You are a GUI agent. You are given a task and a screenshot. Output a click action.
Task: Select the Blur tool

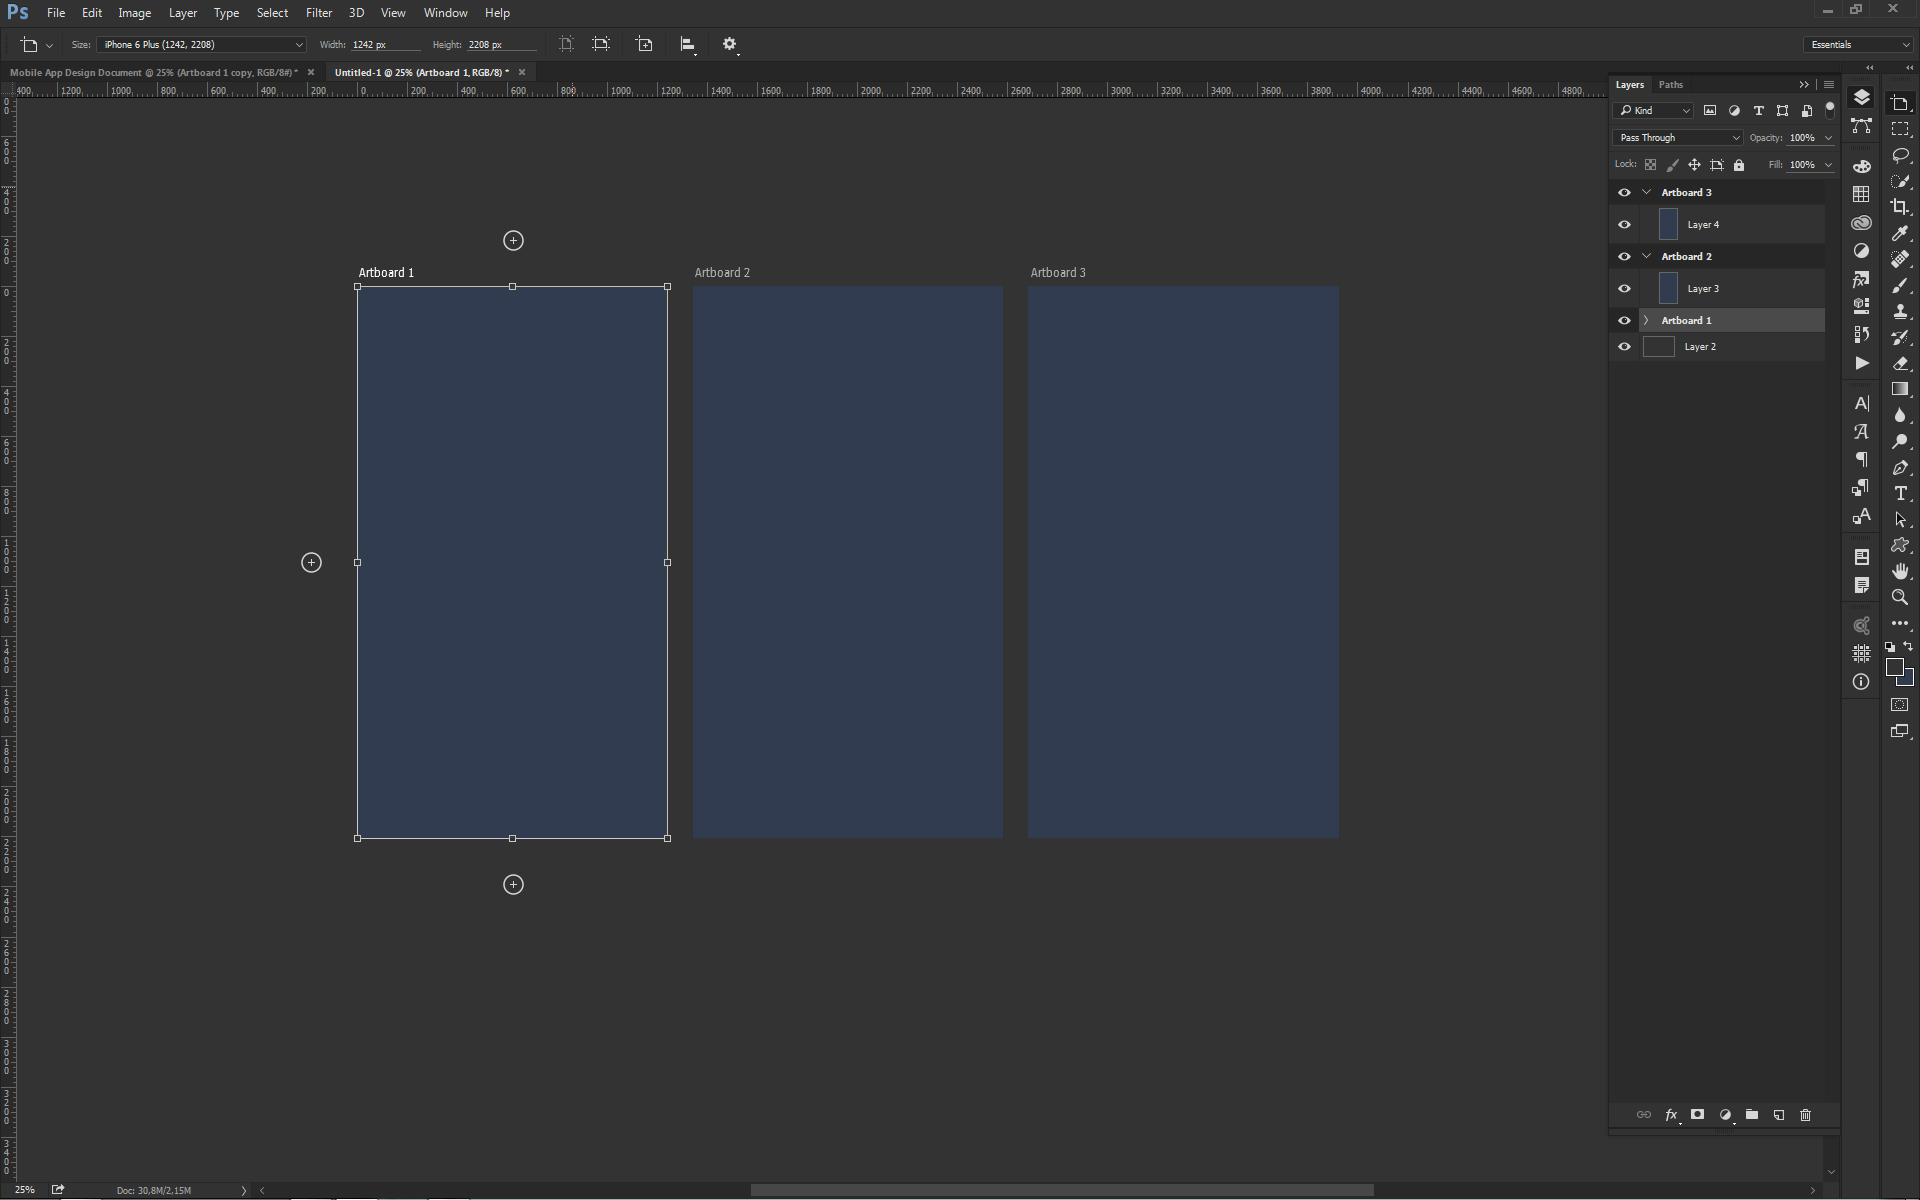[x=1900, y=415]
